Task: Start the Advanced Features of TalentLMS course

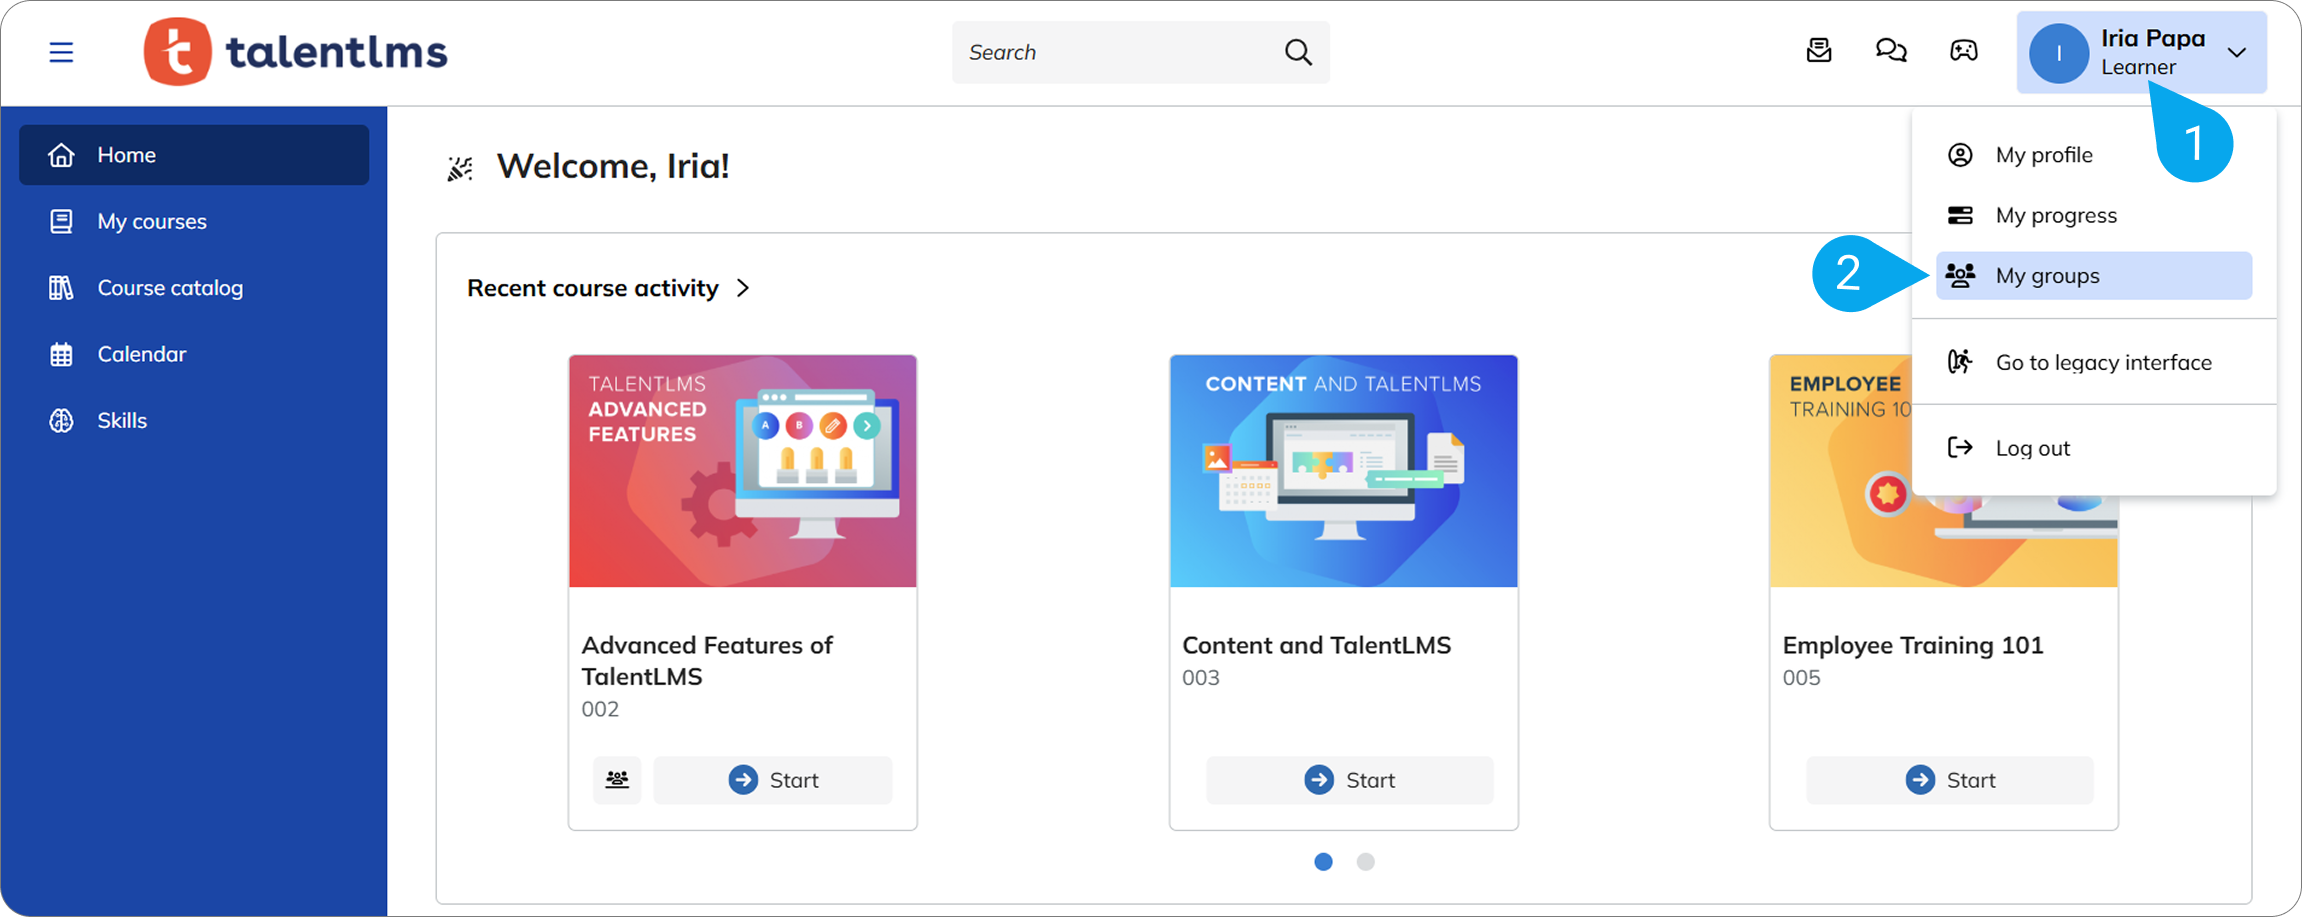Action: [773, 779]
